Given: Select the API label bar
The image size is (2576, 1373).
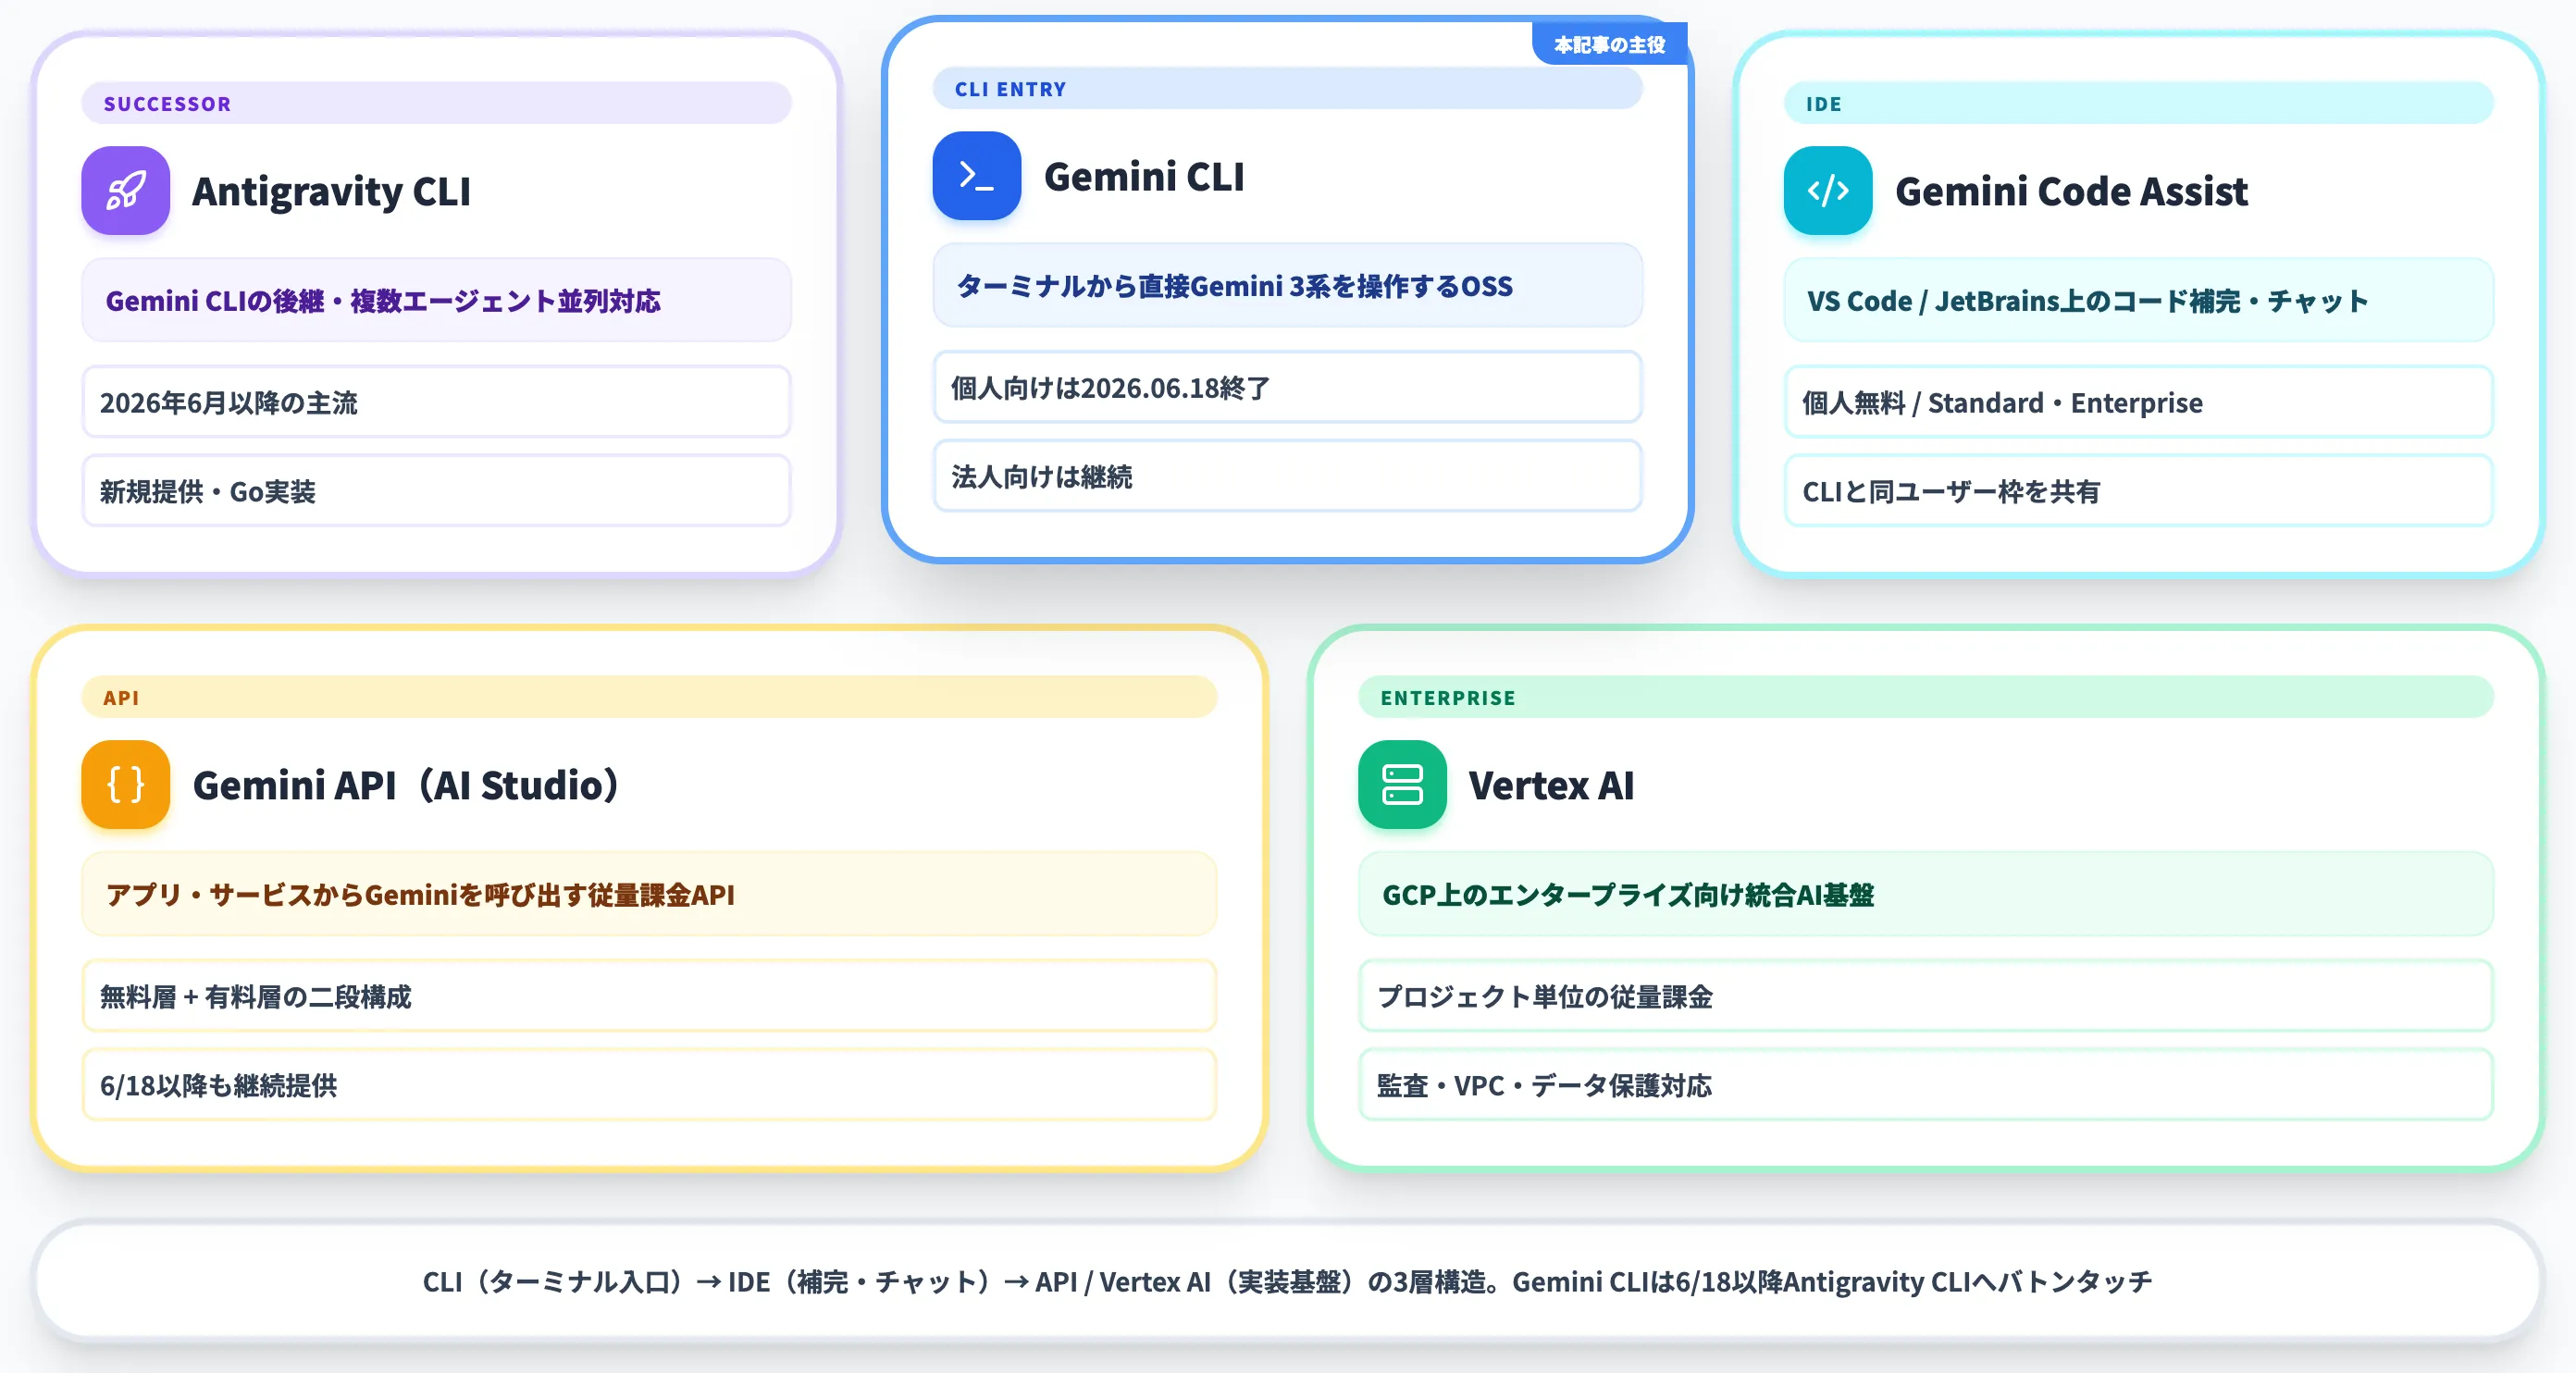Looking at the screenshot, I should coord(649,697).
